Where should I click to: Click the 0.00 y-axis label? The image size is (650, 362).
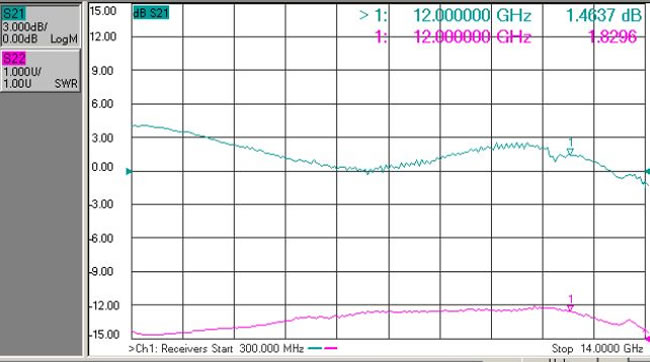pyautogui.click(x=102, y=167)
